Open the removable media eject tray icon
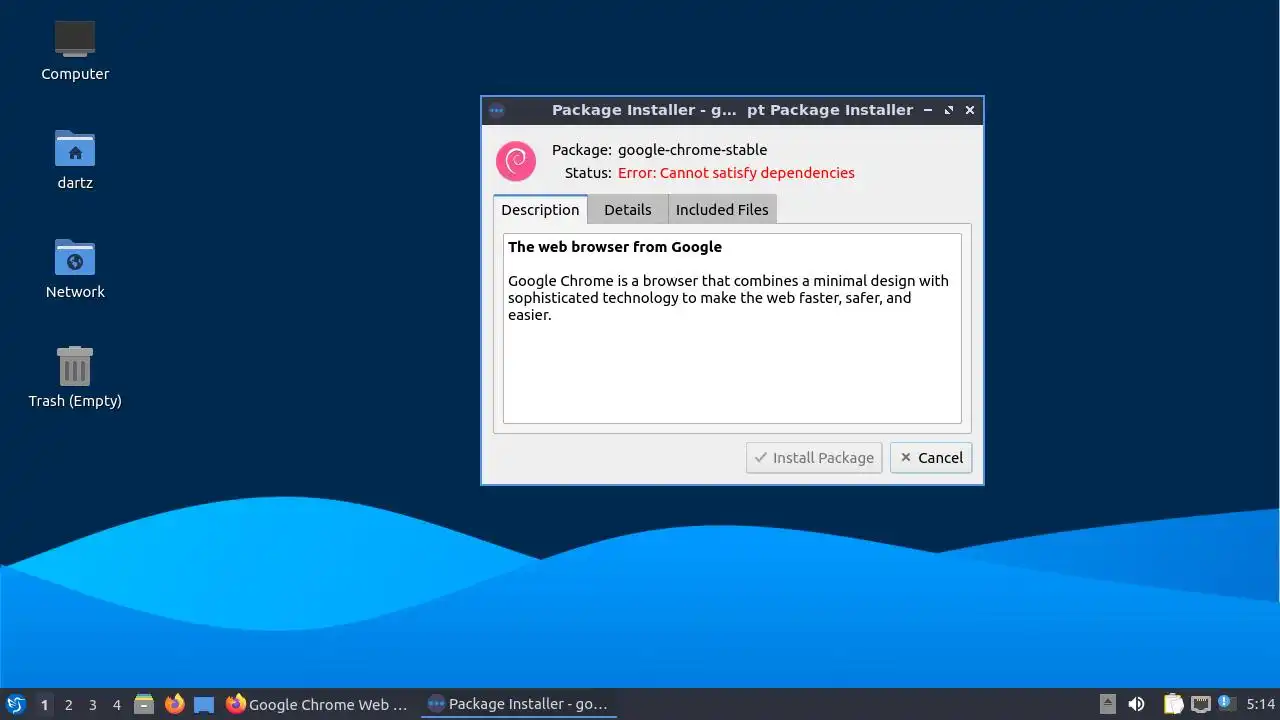Screen dimensions: 1280x720 coord(1108,704)
